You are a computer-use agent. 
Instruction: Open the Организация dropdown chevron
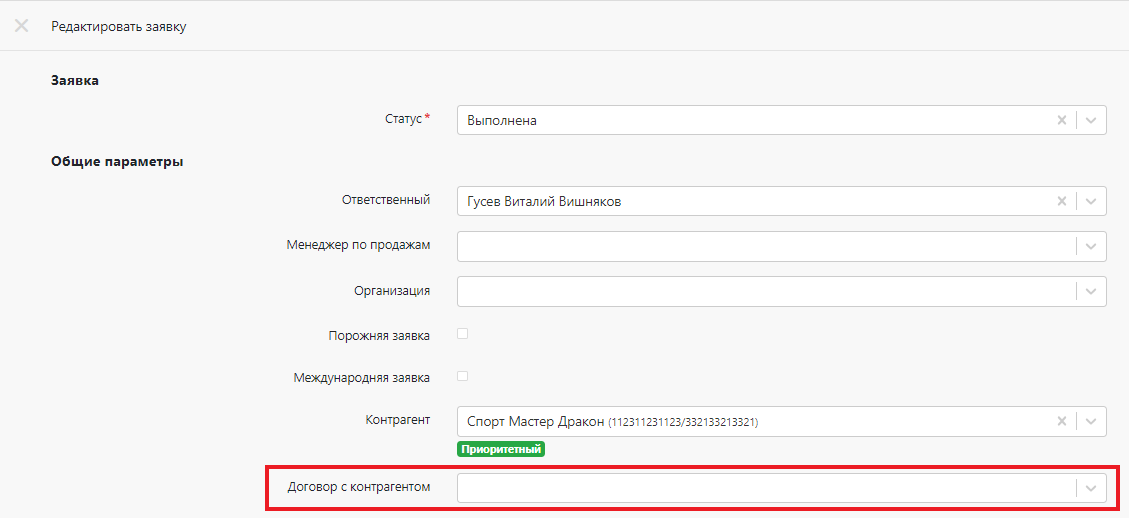pyautogui.click(x=1091, y=291)
